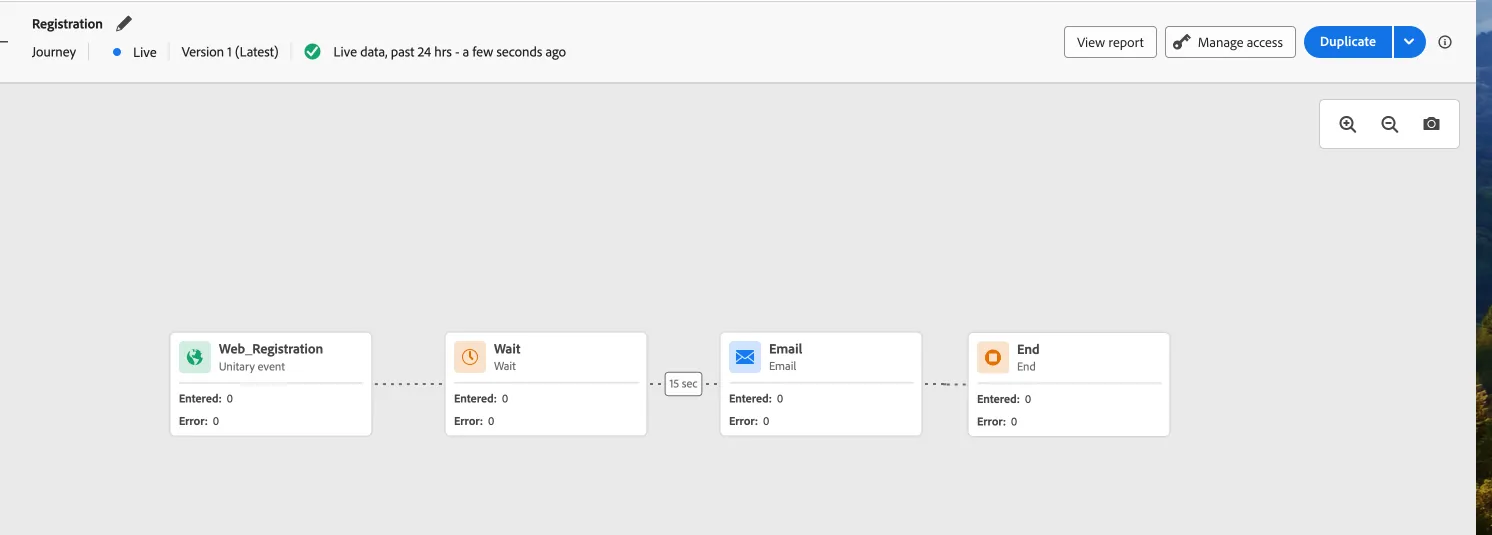Click Error count on Wait node
This screenshot has height=535, width=1492.
coord(474,421)
